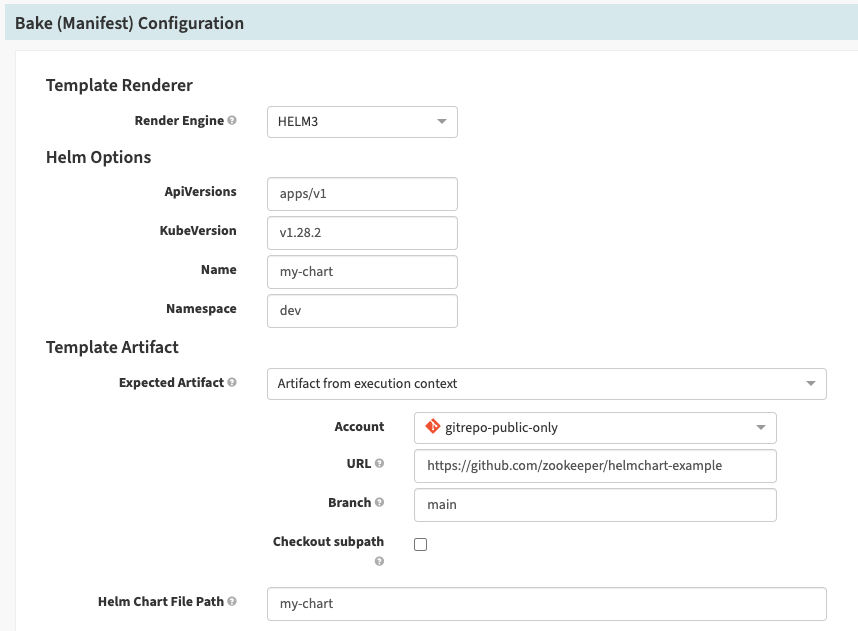Click help icon beside Branch label

(x=380, y=503)
